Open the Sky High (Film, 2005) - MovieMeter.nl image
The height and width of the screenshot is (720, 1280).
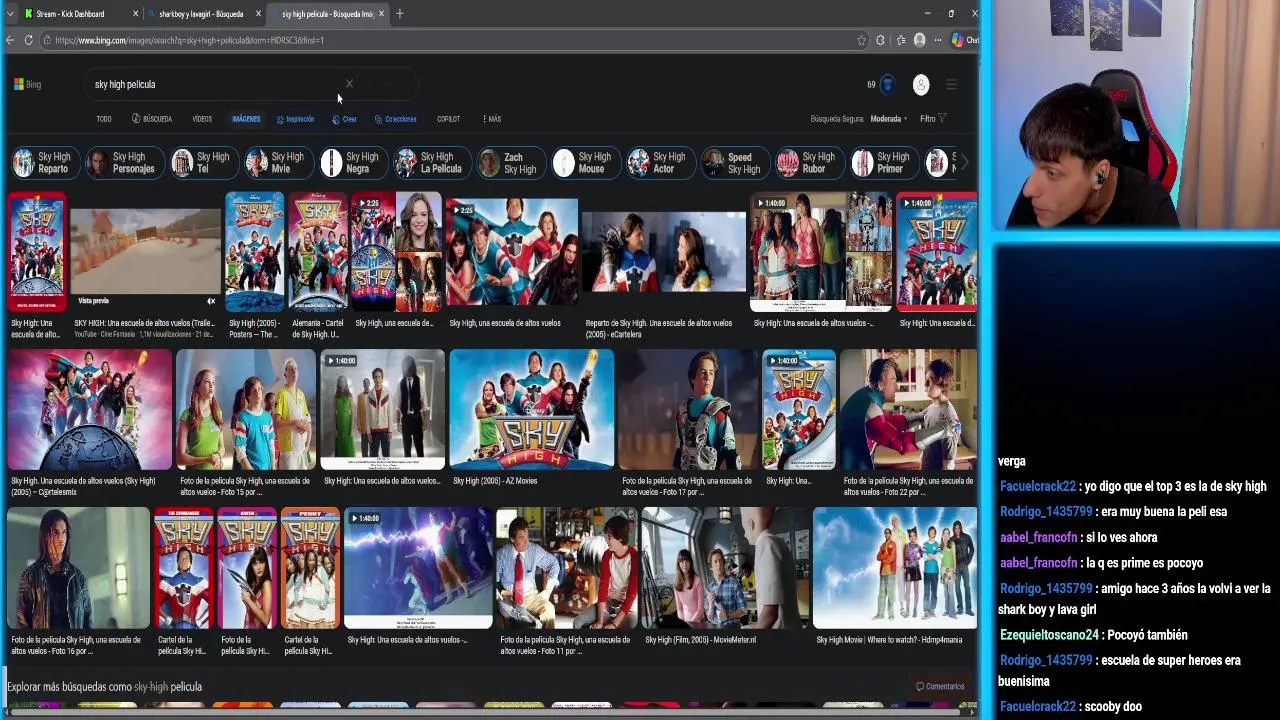(x=724, y=567)
